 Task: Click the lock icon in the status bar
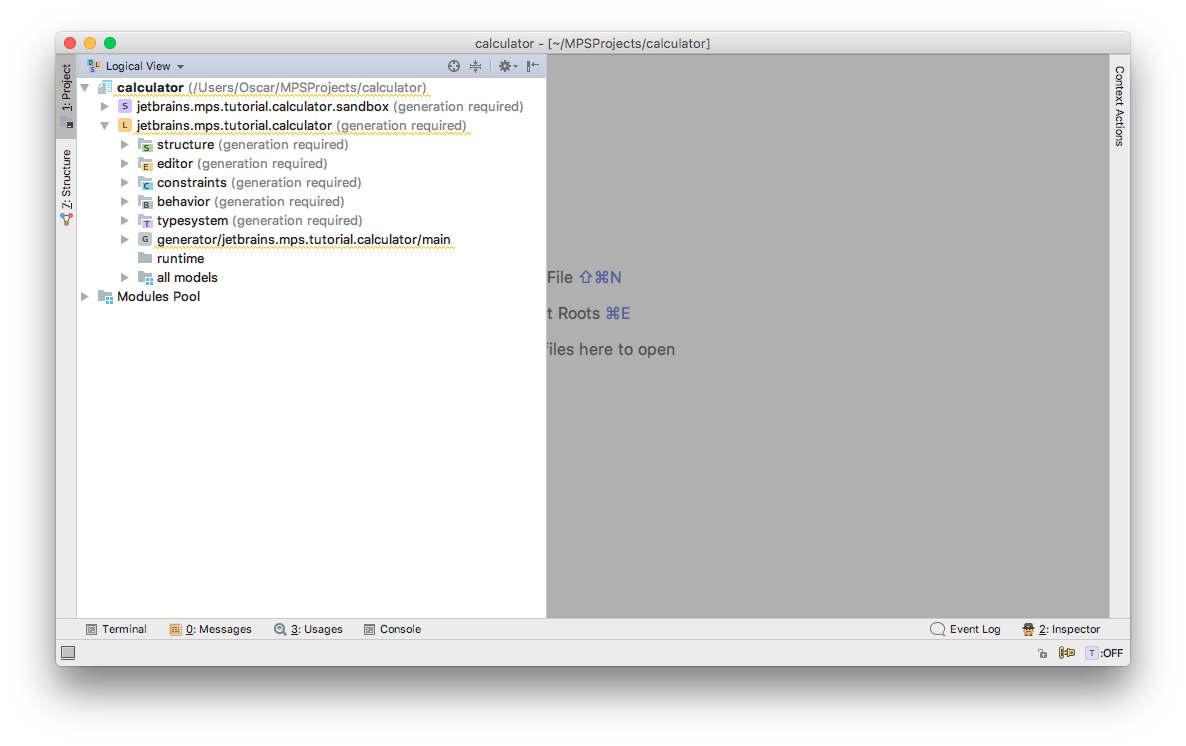pos(1043,653)
